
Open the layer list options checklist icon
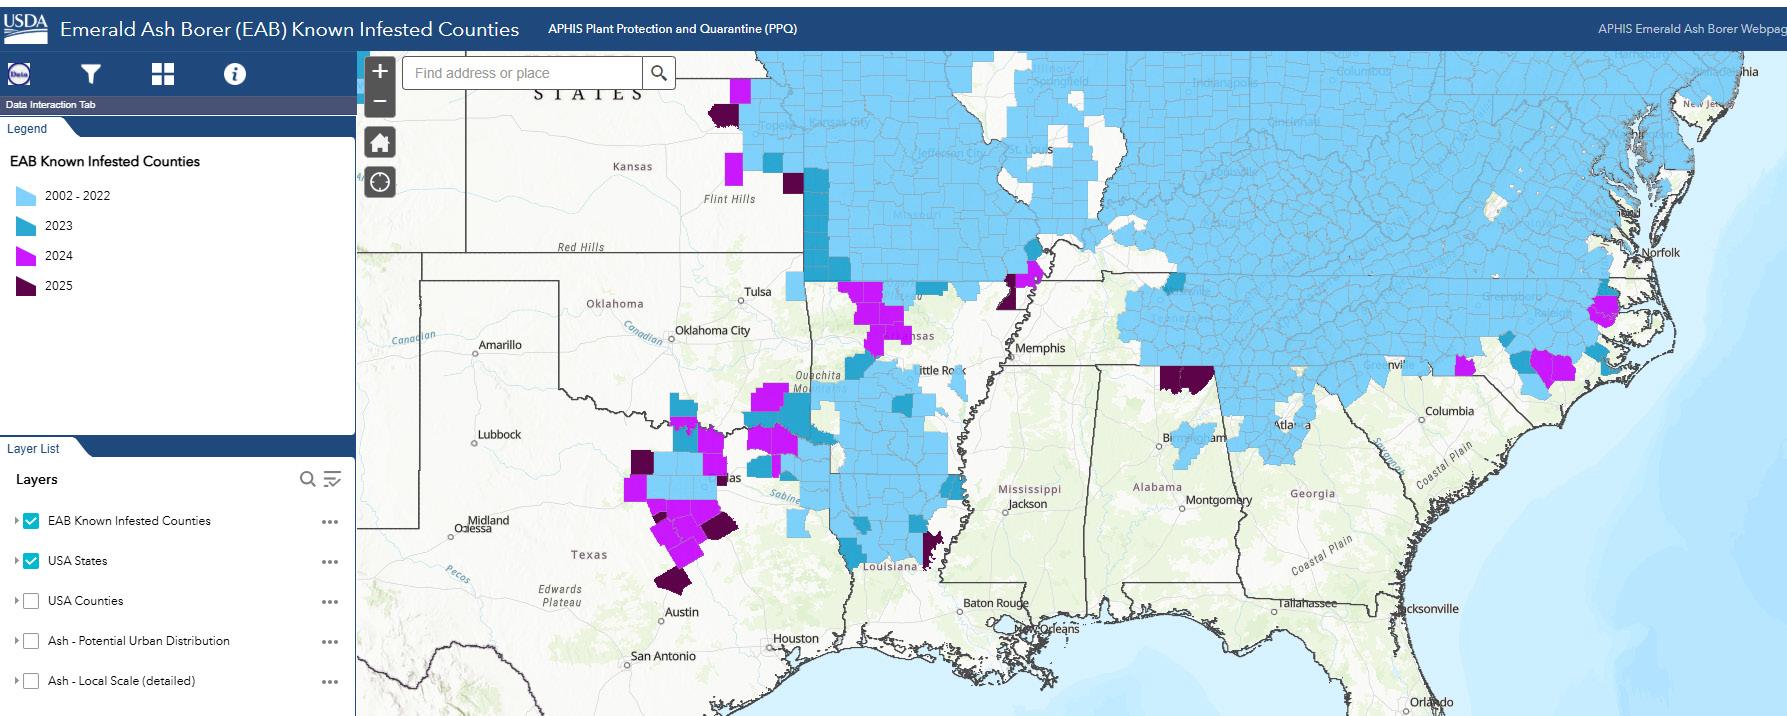coord(333,479)
